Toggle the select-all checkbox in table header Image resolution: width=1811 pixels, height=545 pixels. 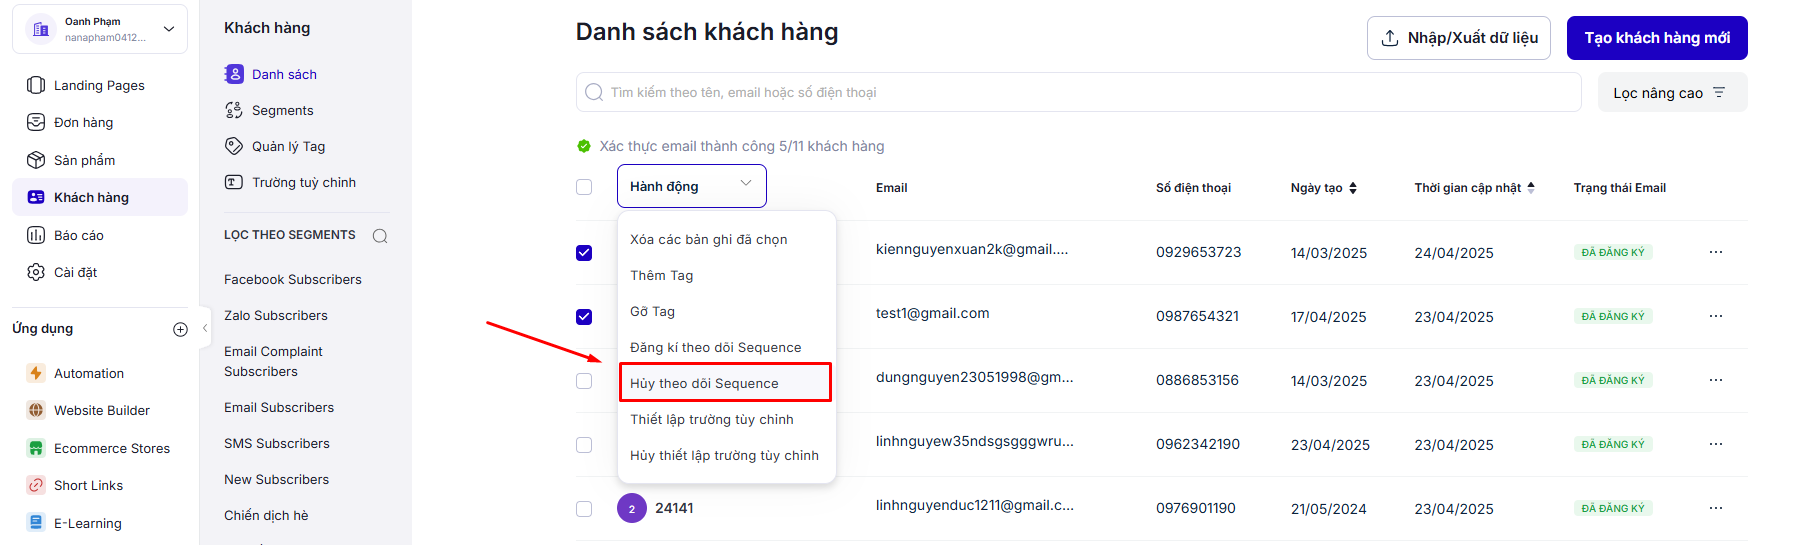point(584,187)
